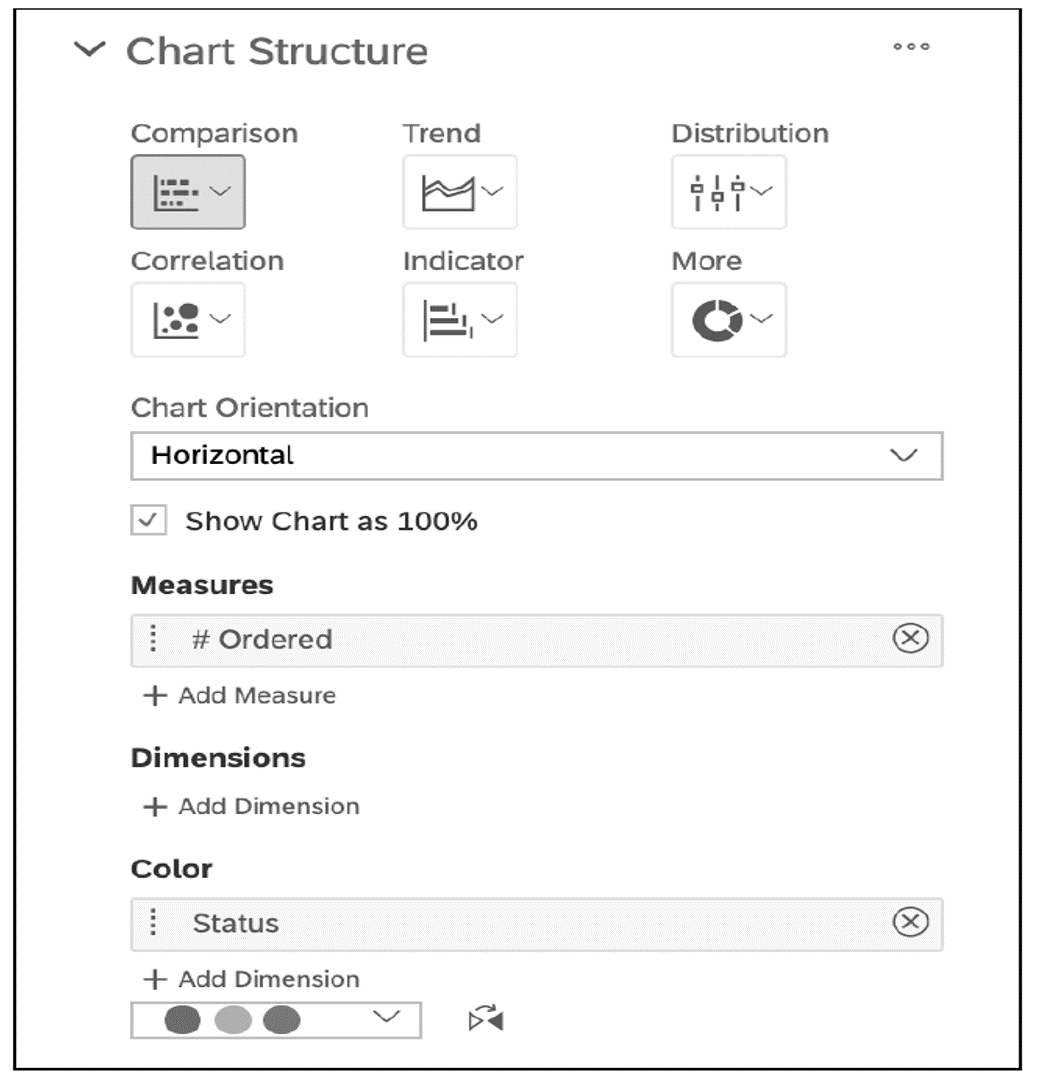Select the Correlation chart type icon
The image size is (1037, 1083).
175,318
